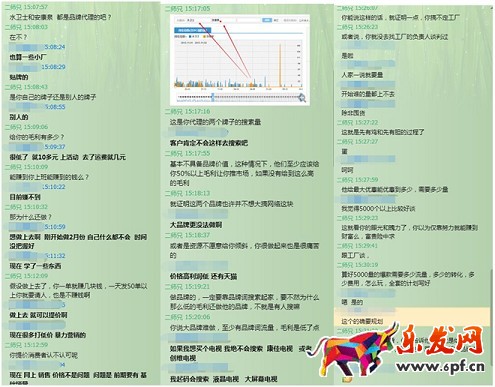Select message "贴牌的"
Viewport: 495px width, 387px height.
[19, 77]
